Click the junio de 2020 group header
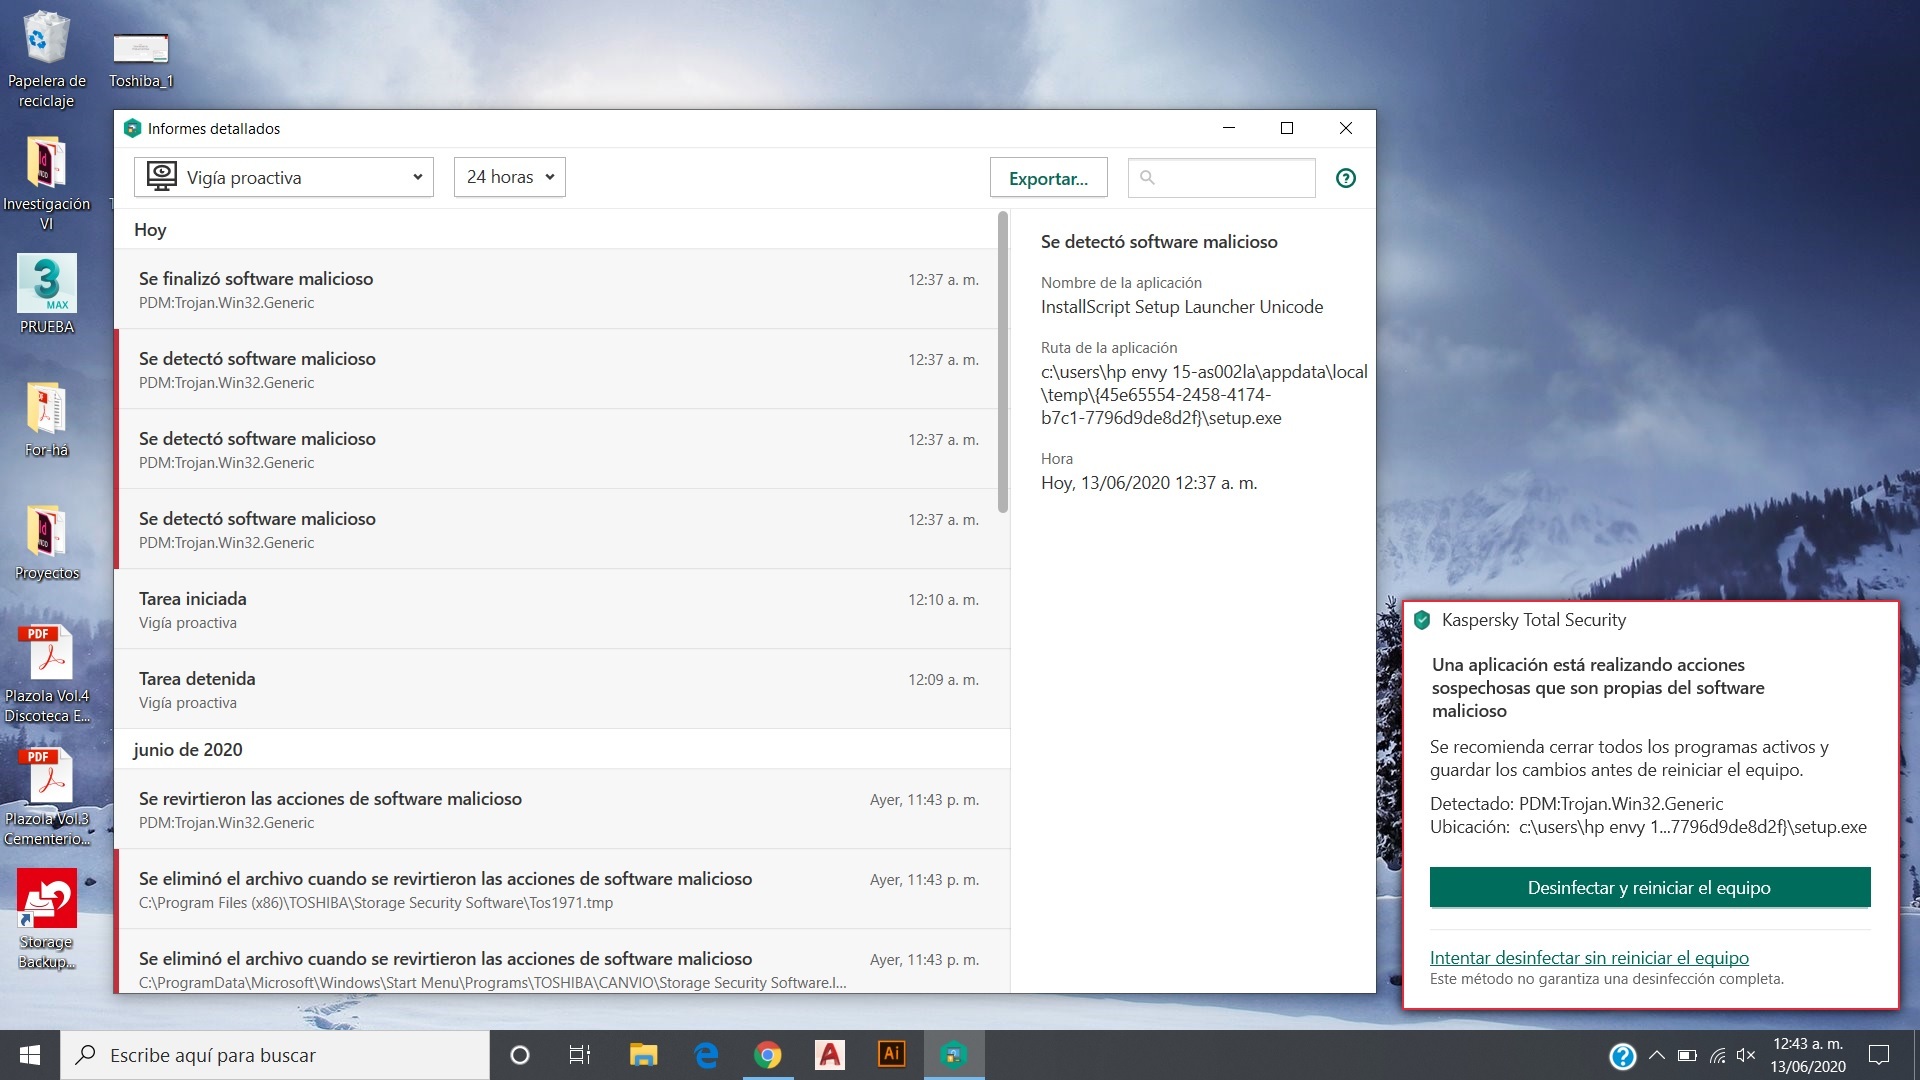This screenshot has width=1920, height=1080. click(x=188, y=749)
